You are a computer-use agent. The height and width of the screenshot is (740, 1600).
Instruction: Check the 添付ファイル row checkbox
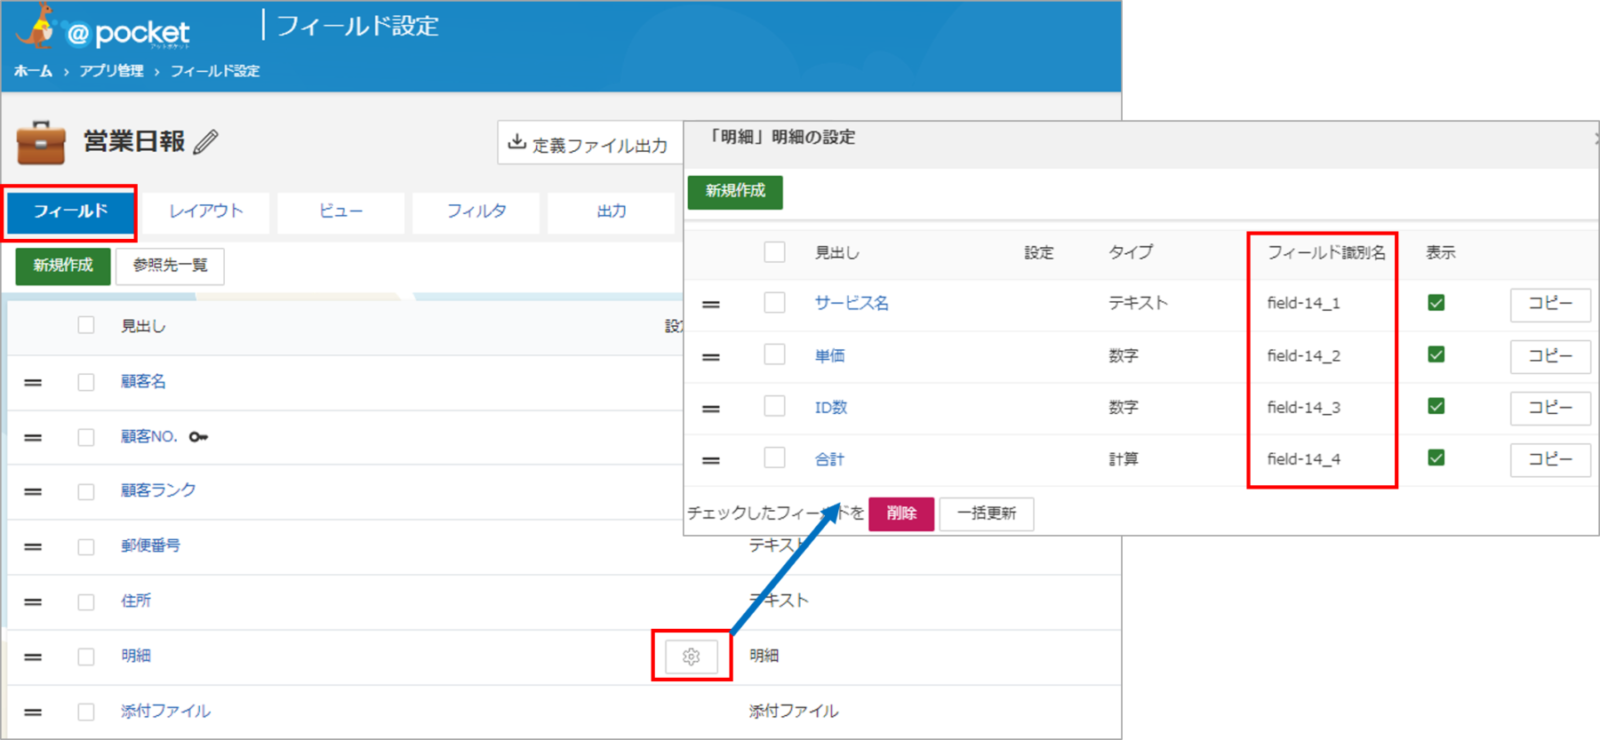coord(86,712)
